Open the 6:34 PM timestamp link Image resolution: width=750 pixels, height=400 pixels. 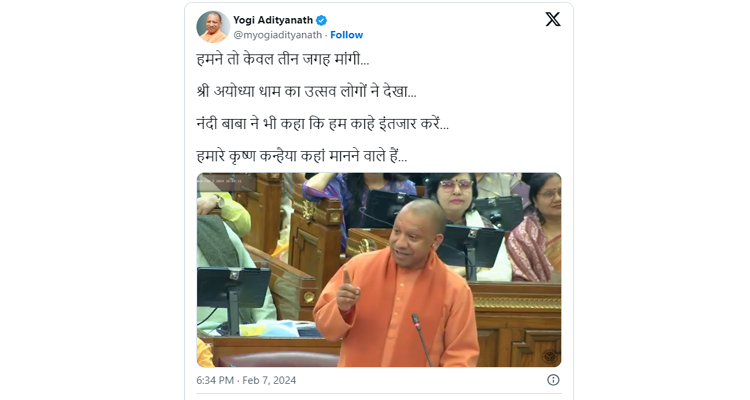pos(215,380)
